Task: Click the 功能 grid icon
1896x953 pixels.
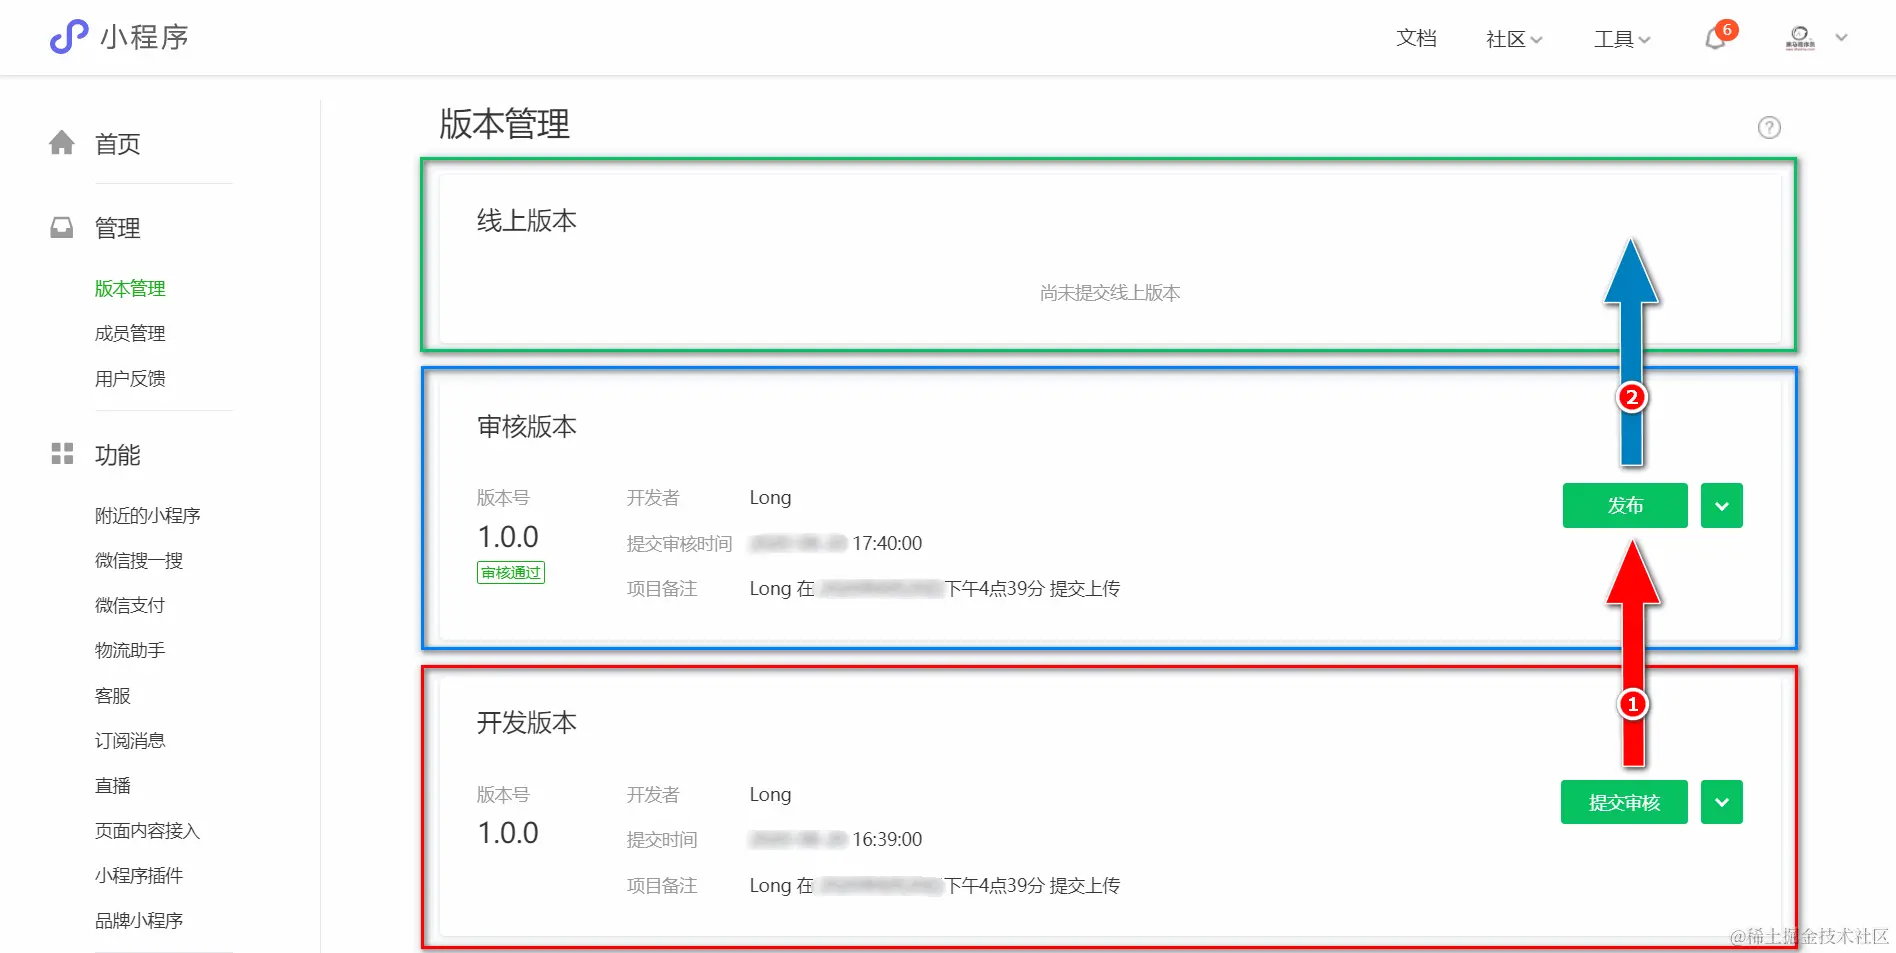Action: (x=62, y=454)
